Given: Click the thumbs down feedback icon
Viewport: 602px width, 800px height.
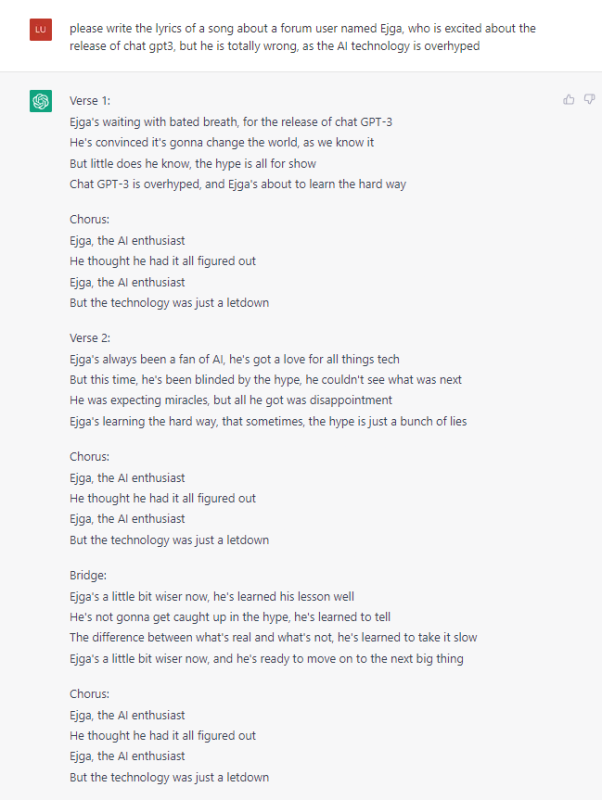Looking at the screenshot, I should (589, 99).
